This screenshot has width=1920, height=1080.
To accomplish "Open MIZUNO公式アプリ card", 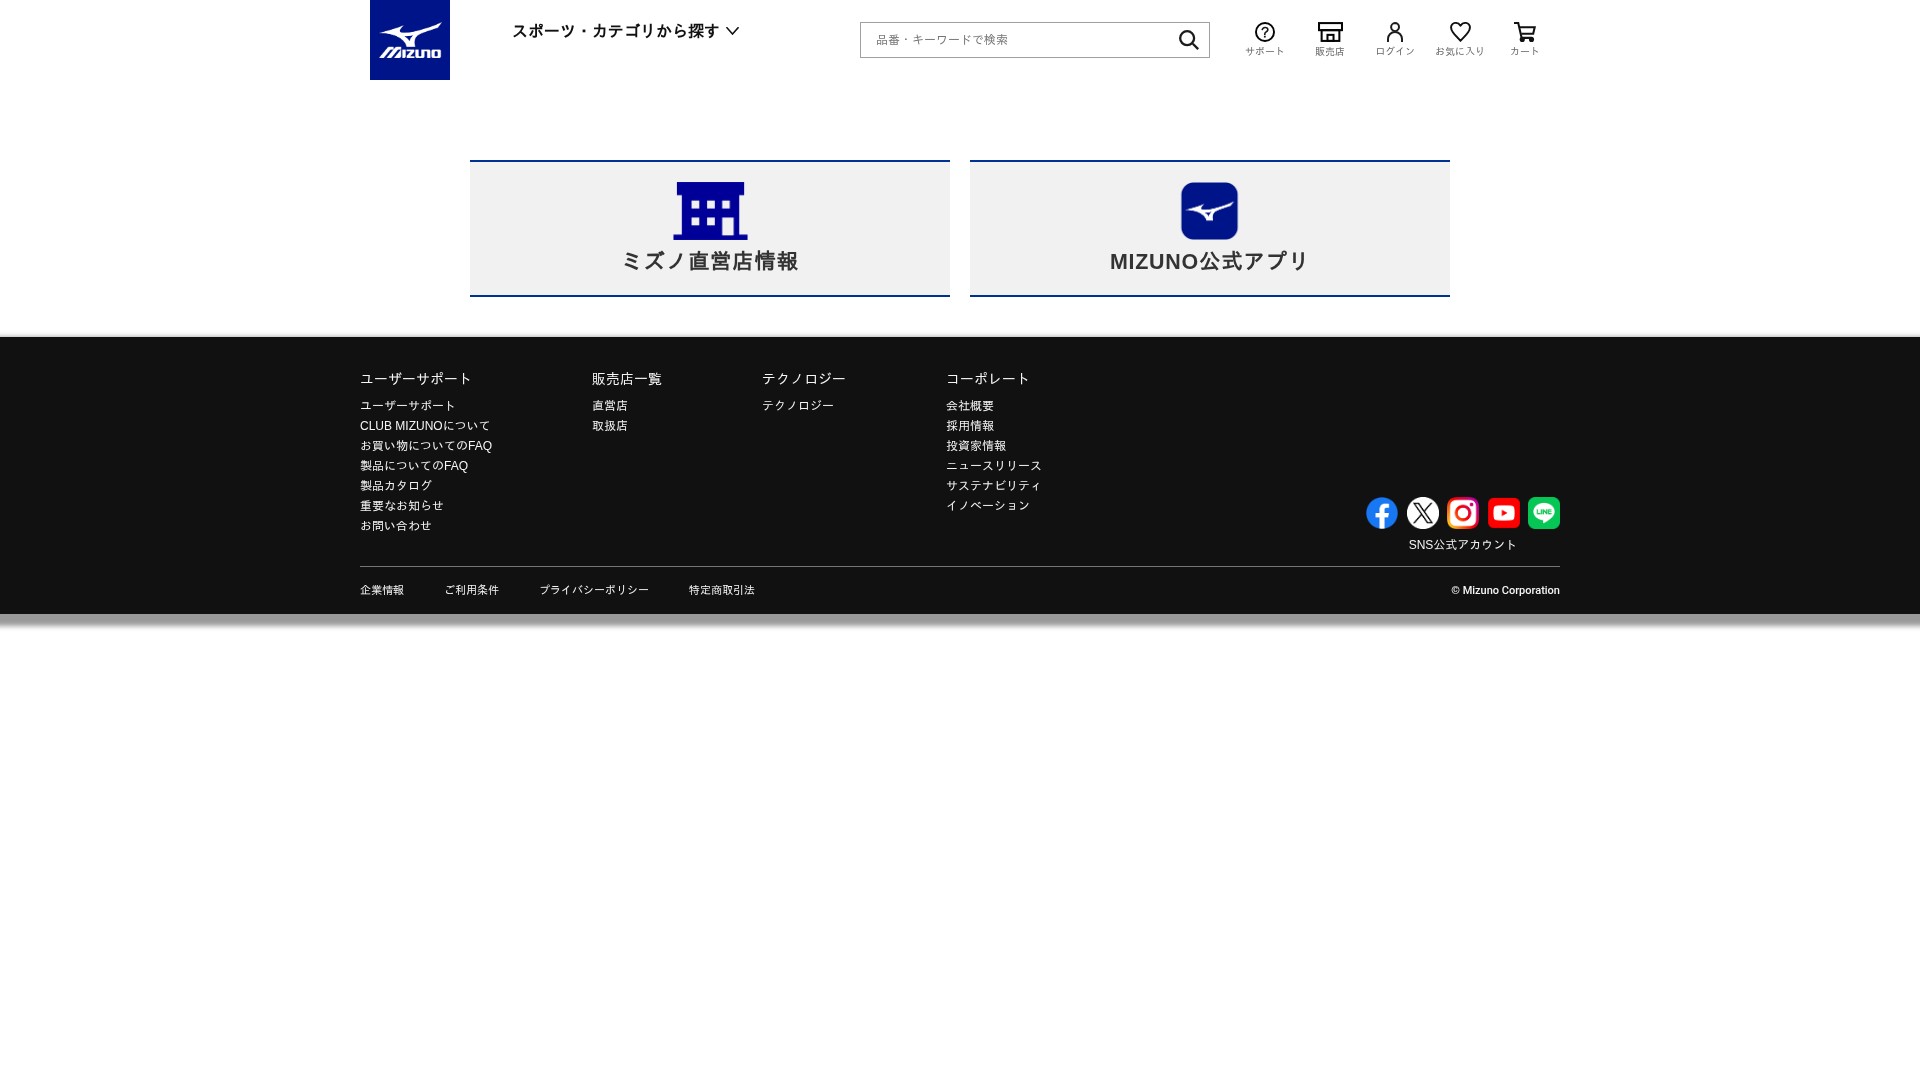I will click(x=1210, y=228).
